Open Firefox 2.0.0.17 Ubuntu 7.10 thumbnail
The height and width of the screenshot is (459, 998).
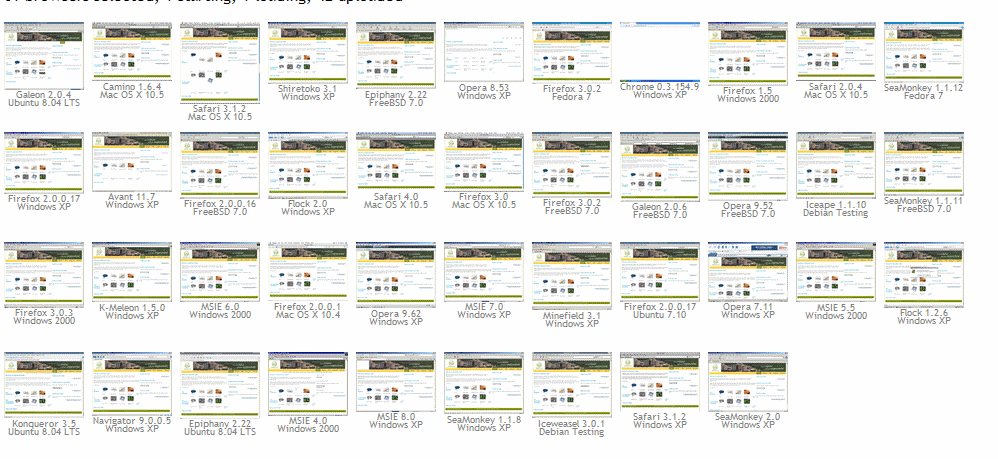pos(659,271)
